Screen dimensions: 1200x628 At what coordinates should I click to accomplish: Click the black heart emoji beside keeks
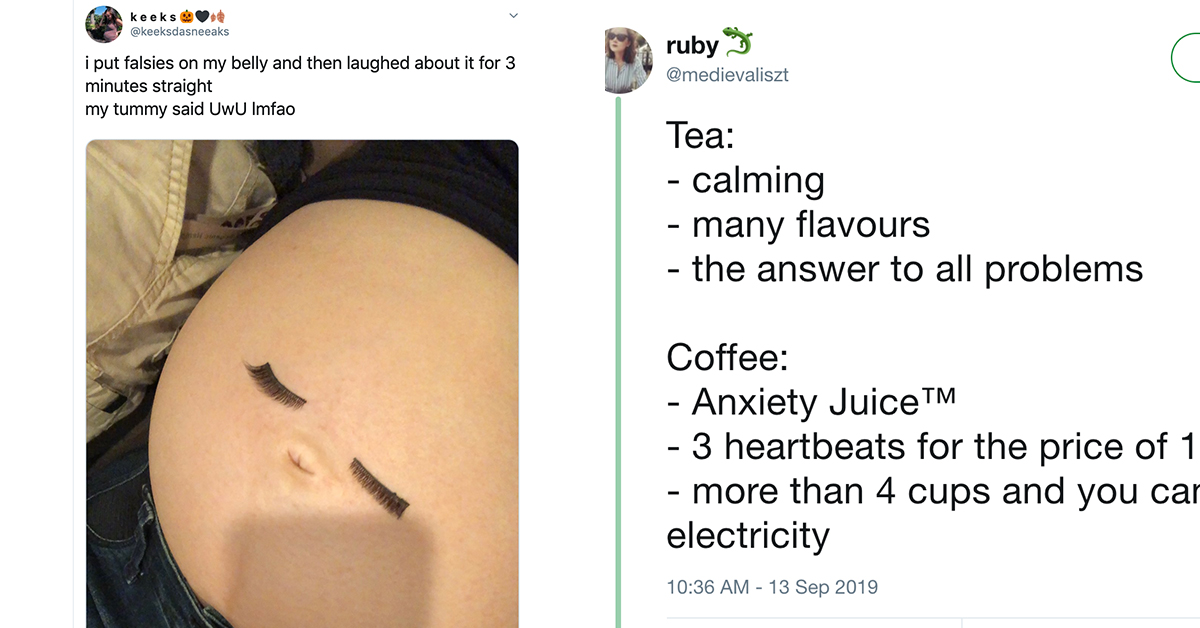200,17
